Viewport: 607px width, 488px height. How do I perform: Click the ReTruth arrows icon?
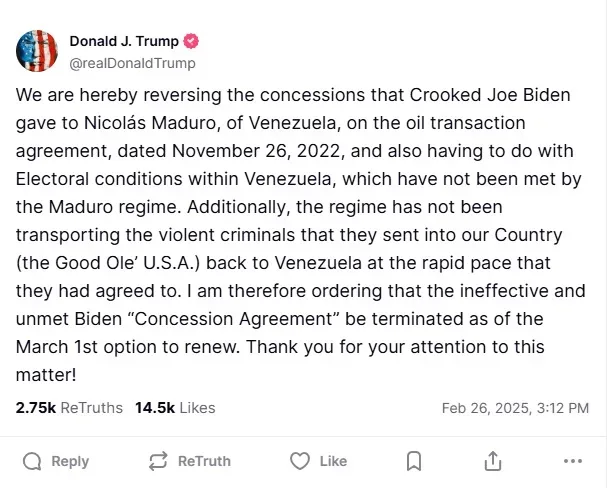pos(157,461)
